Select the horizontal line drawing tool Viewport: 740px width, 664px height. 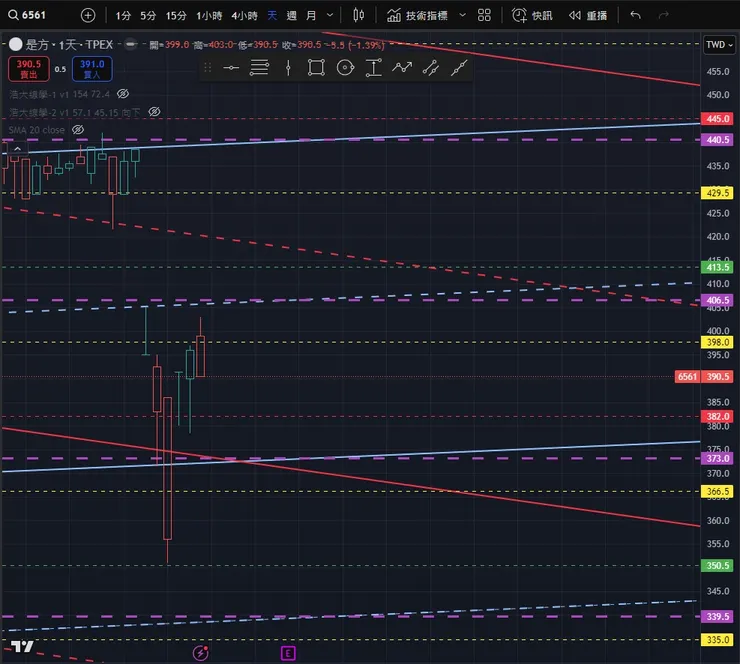coord(231,68)
